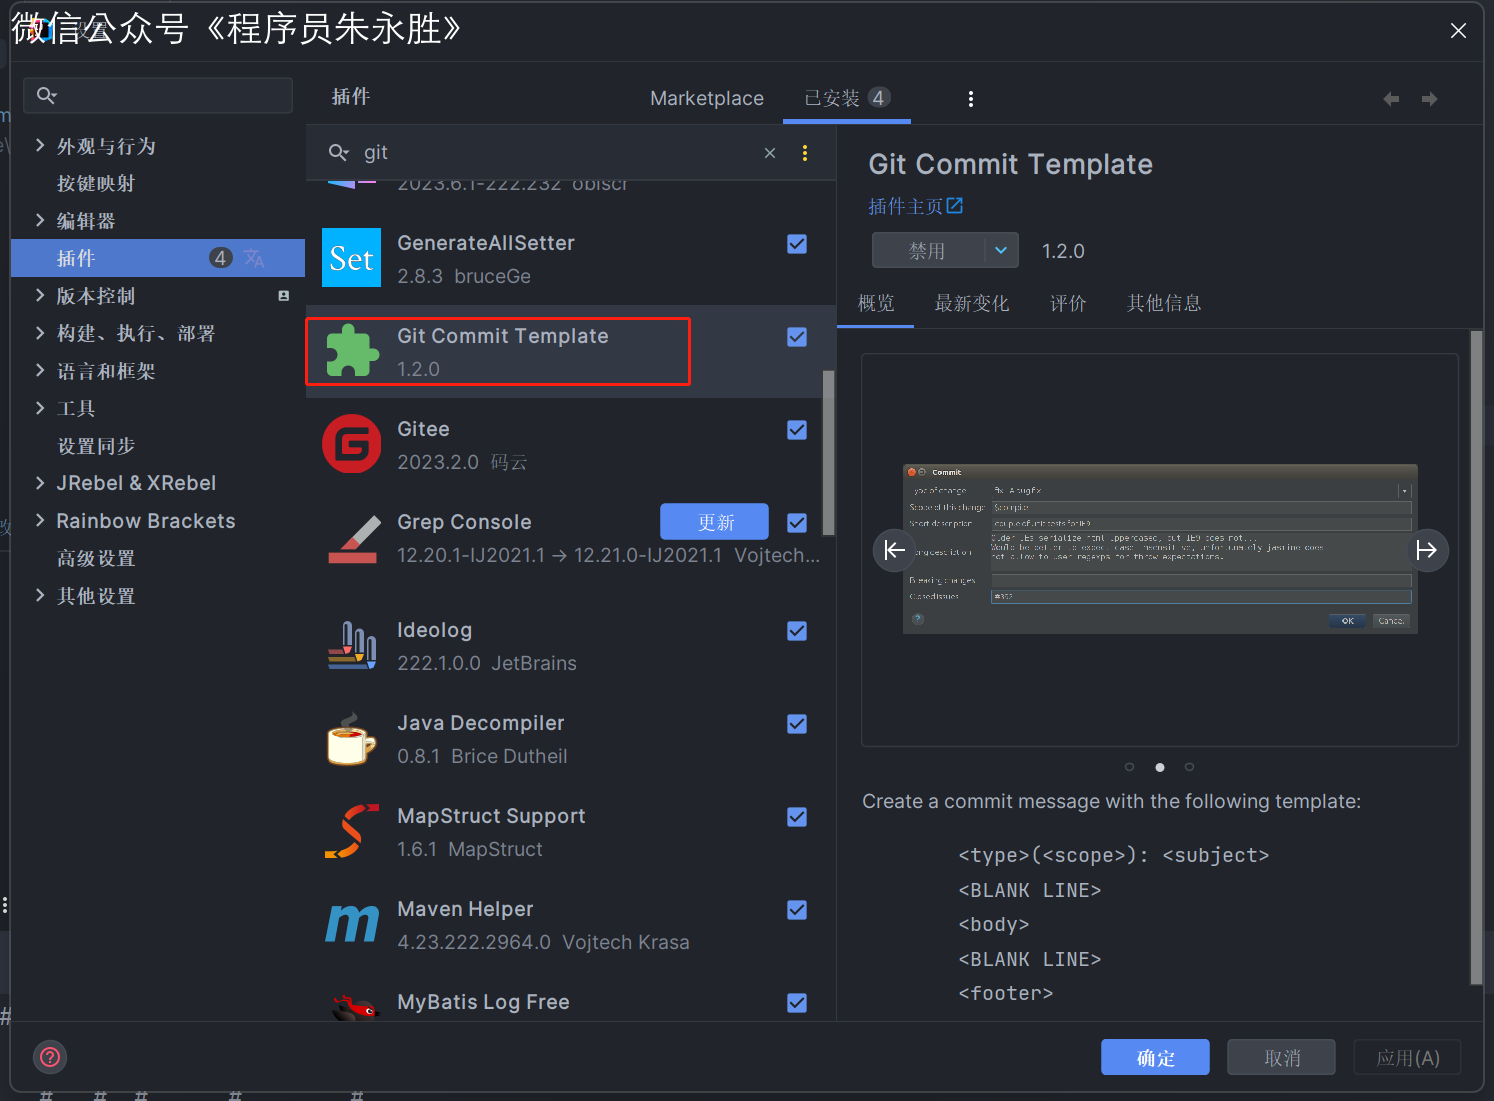Select the third screenshot carousel dot
The height and width of the screenshot is (1101, 1494).
coord(1189,767)
